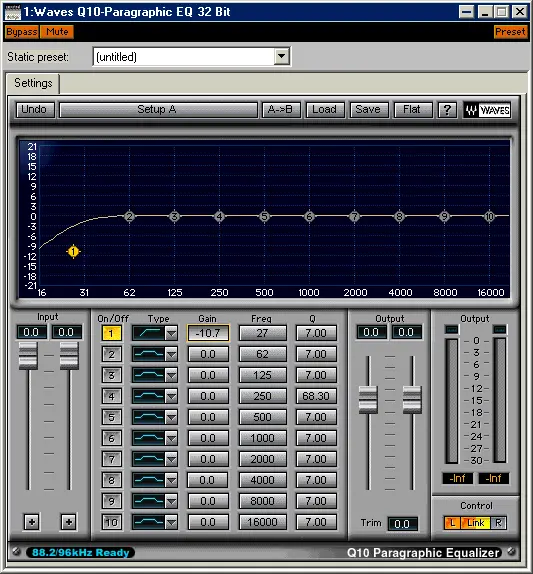
Task: Click the Load button
Action: point(325,110)
